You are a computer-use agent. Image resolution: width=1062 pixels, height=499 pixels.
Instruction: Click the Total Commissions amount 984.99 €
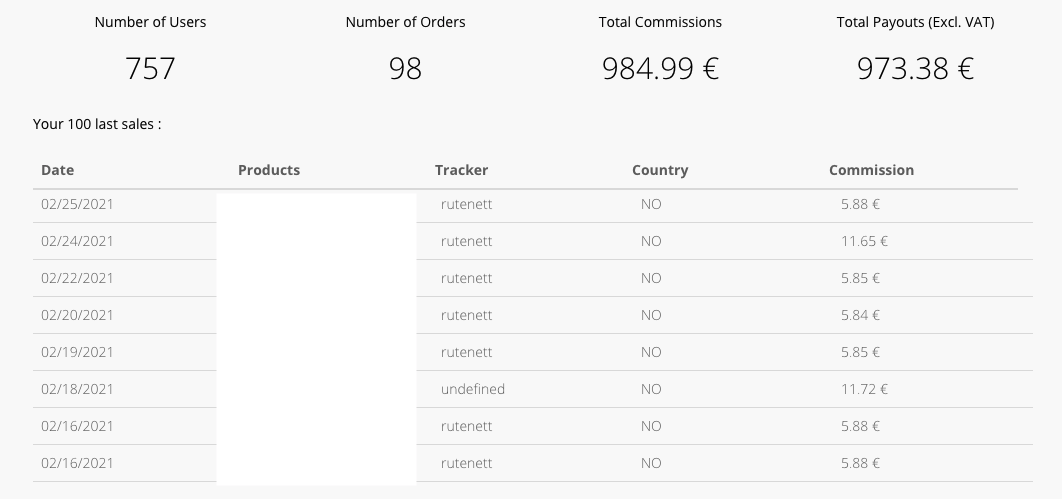point(660,68)
